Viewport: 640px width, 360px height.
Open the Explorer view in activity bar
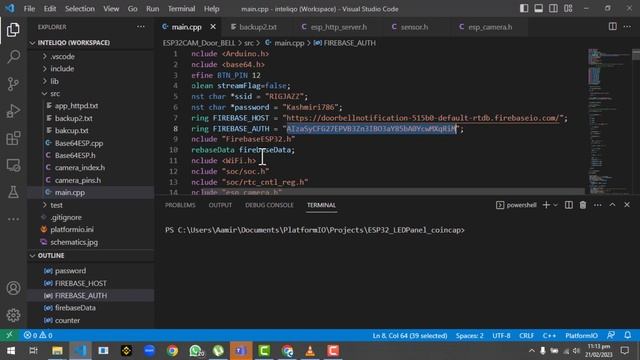point(13,30)
